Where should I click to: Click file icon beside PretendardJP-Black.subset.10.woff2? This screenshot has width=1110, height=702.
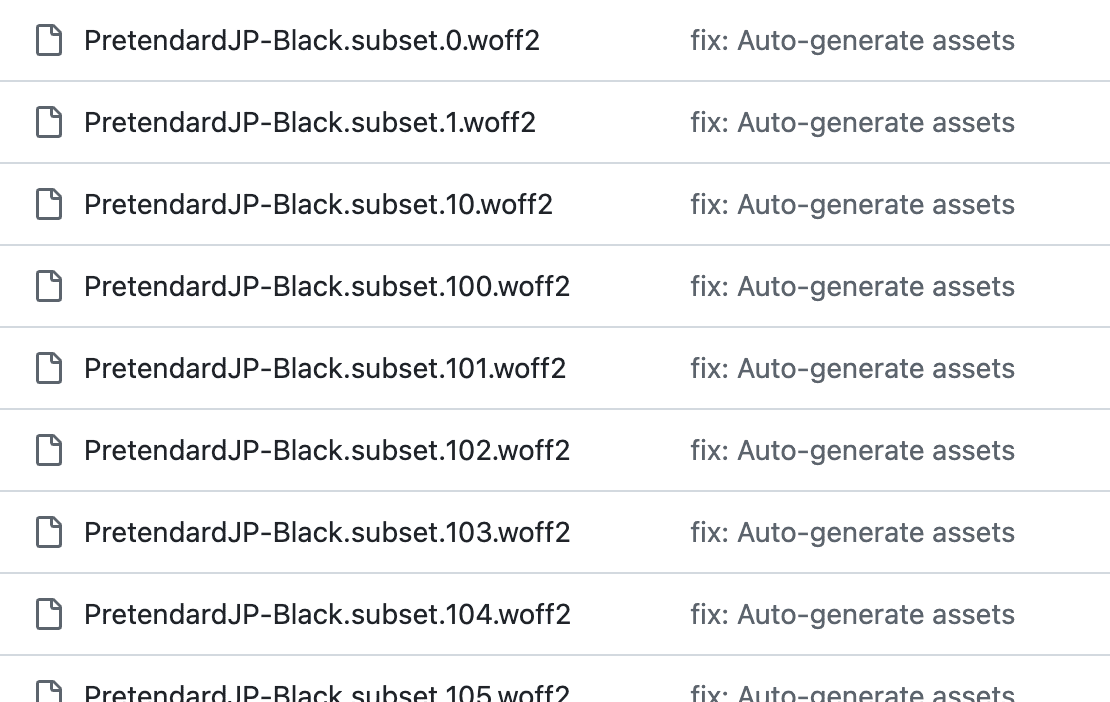[x=49, y=205]
